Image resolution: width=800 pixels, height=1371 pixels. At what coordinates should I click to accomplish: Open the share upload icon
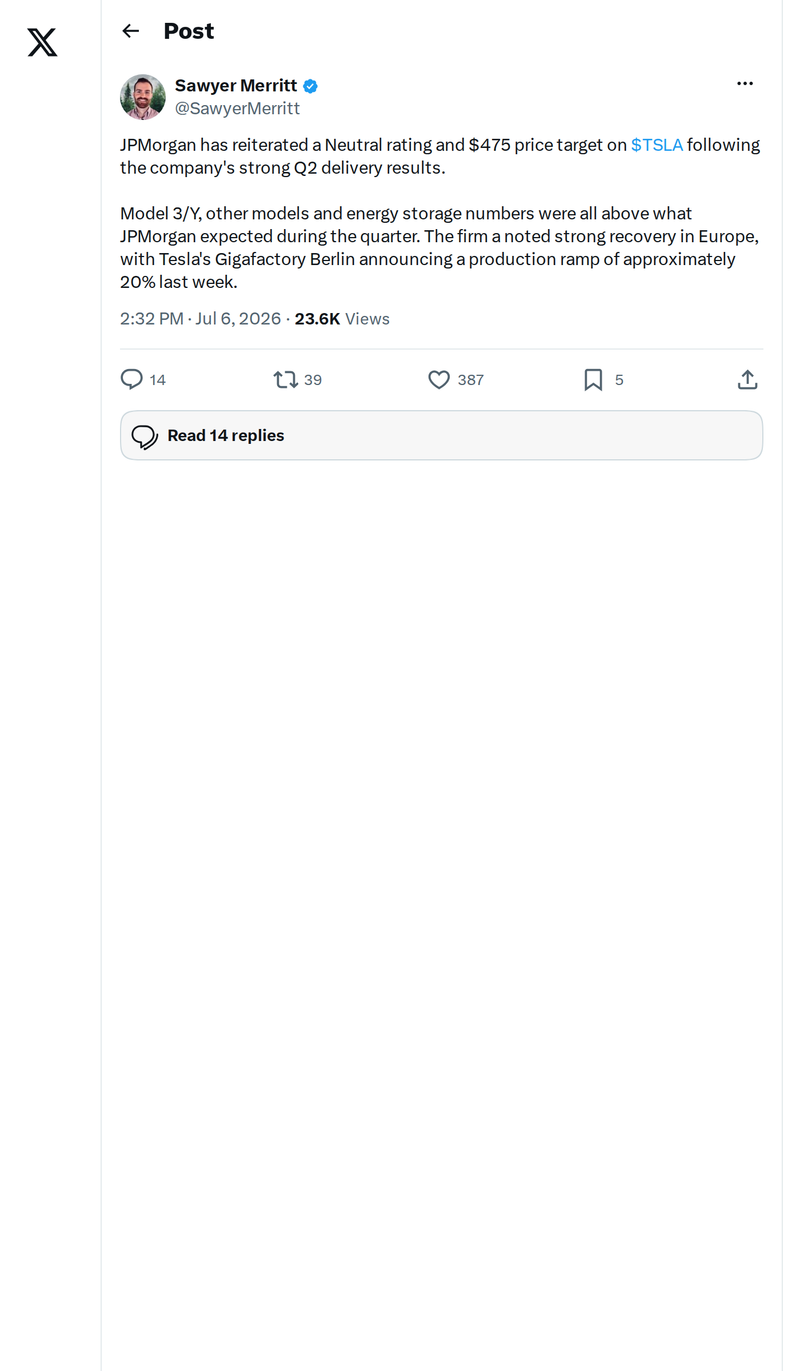pos(747,380)
